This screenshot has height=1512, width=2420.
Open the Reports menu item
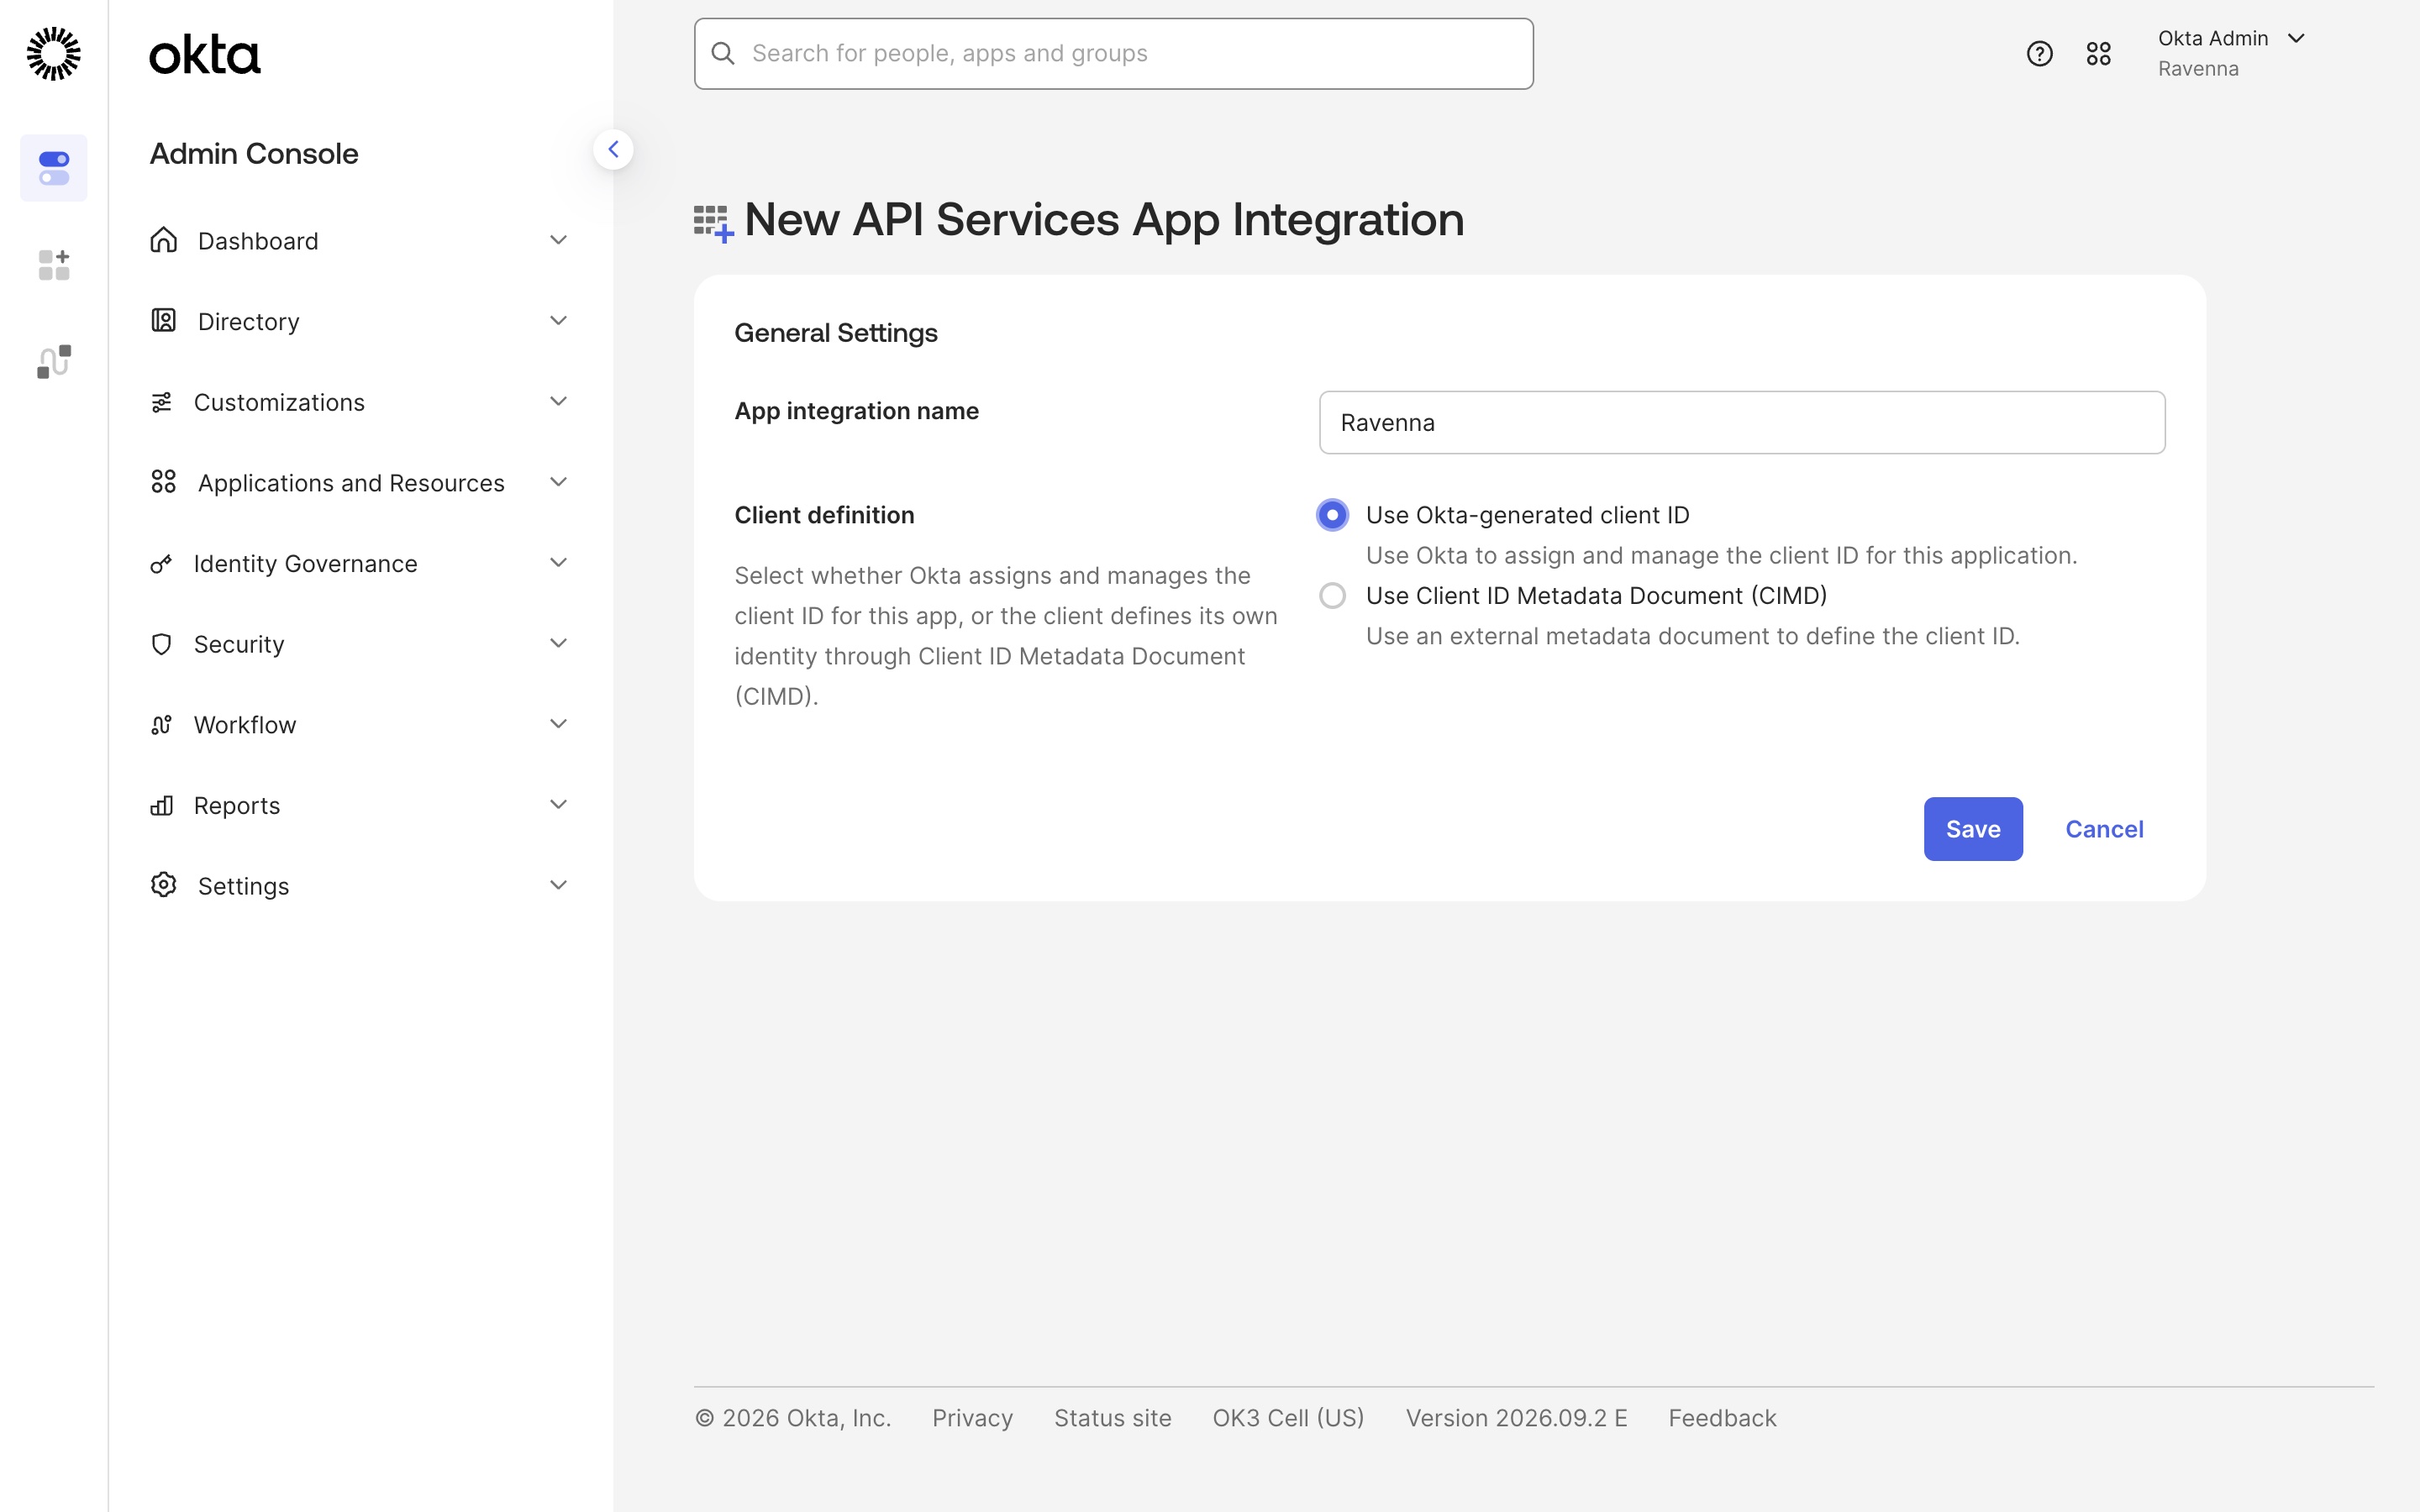click(x=360, y=805)
